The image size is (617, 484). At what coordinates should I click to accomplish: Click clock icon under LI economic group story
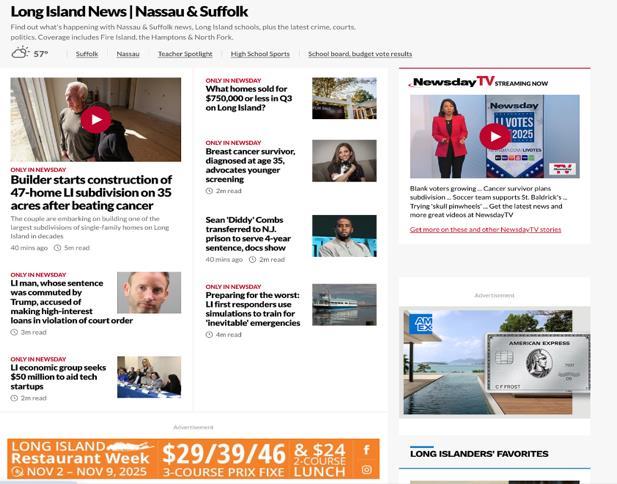pos(14,398)
